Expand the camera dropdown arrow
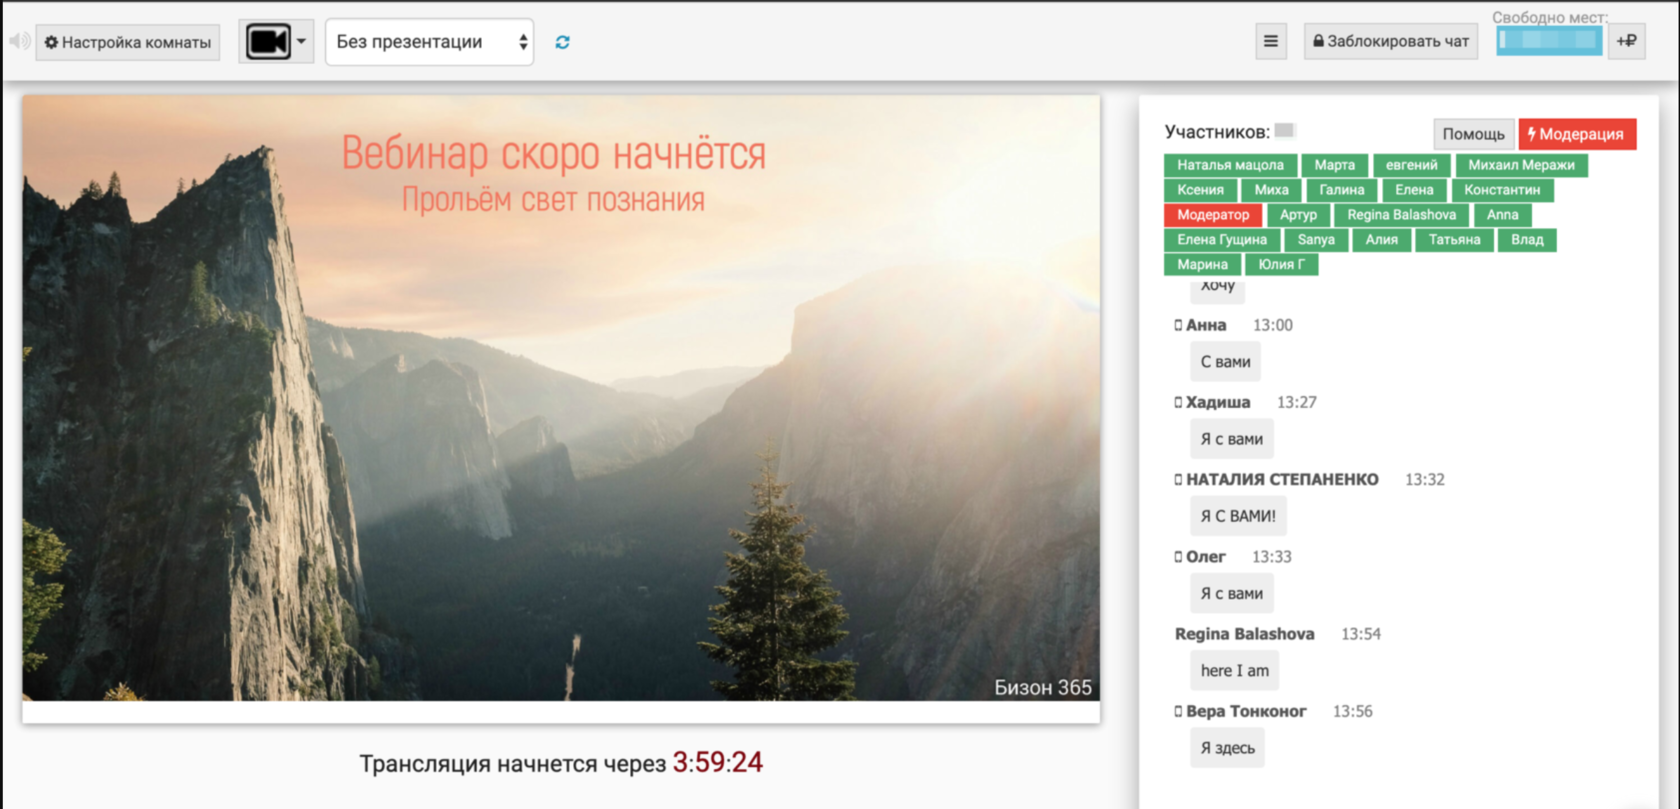1680x809 pixels. coord(301,42)
